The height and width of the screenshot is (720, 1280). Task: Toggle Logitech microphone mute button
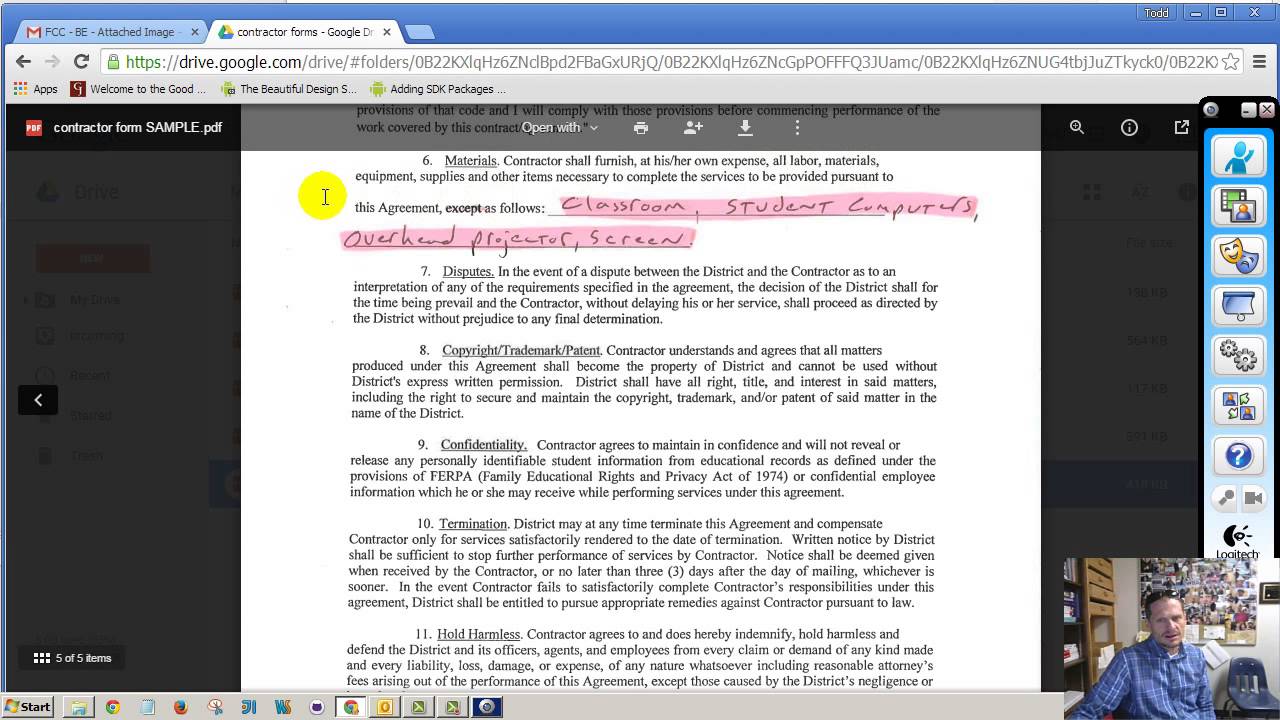pos(1226,498)
